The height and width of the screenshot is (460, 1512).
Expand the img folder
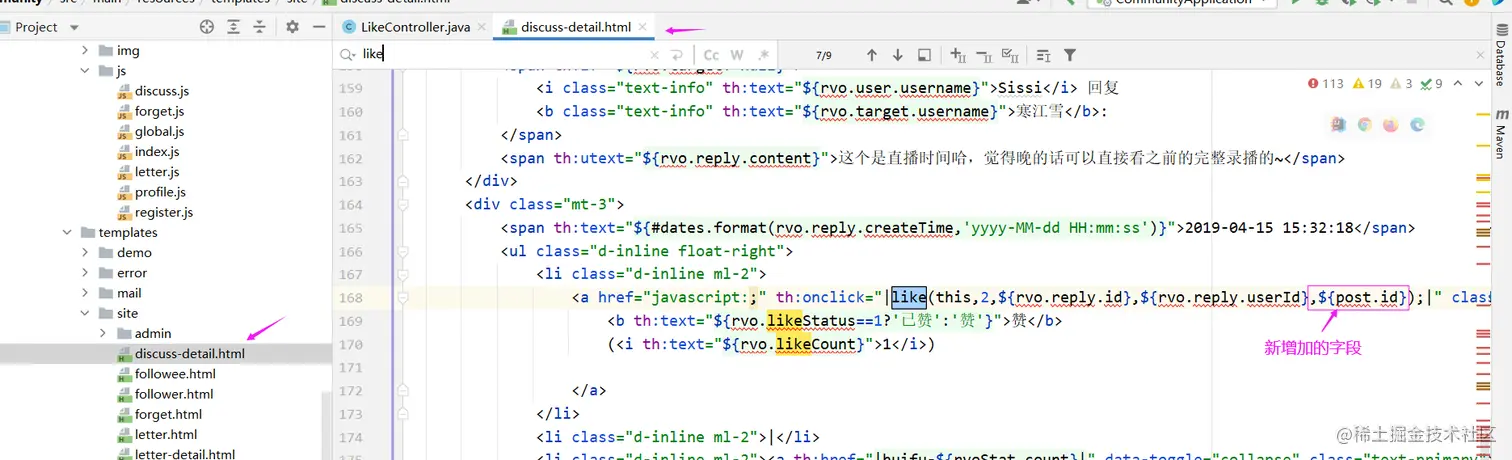[85, 51]
